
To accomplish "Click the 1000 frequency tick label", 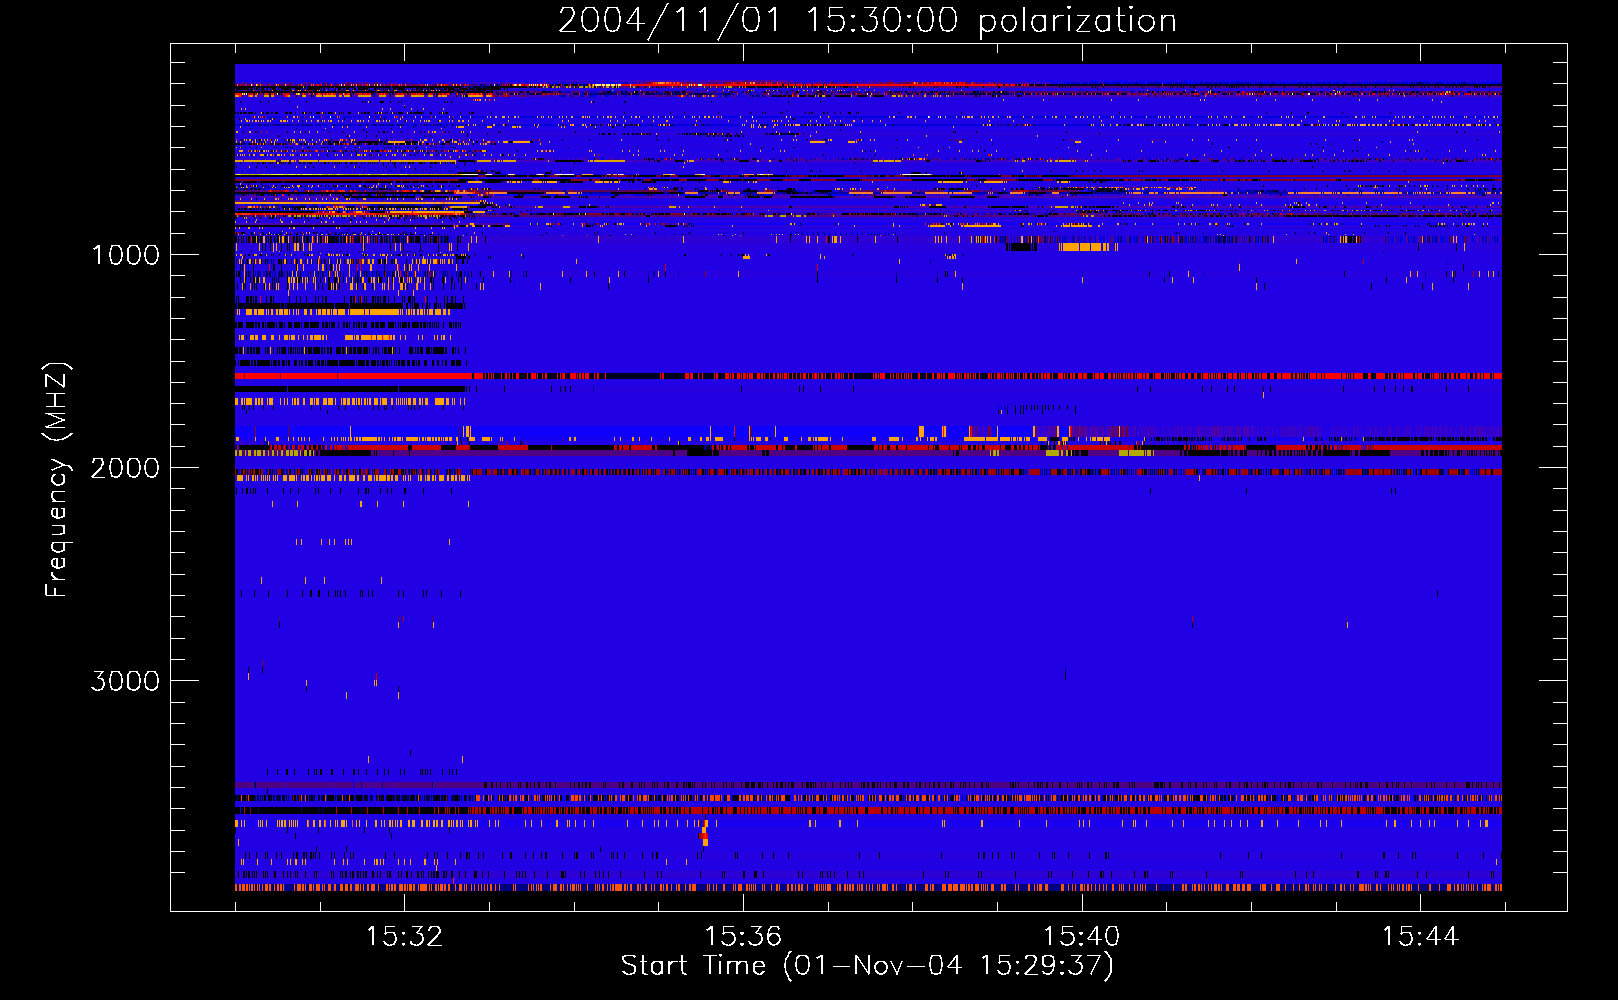I will 125,255.
